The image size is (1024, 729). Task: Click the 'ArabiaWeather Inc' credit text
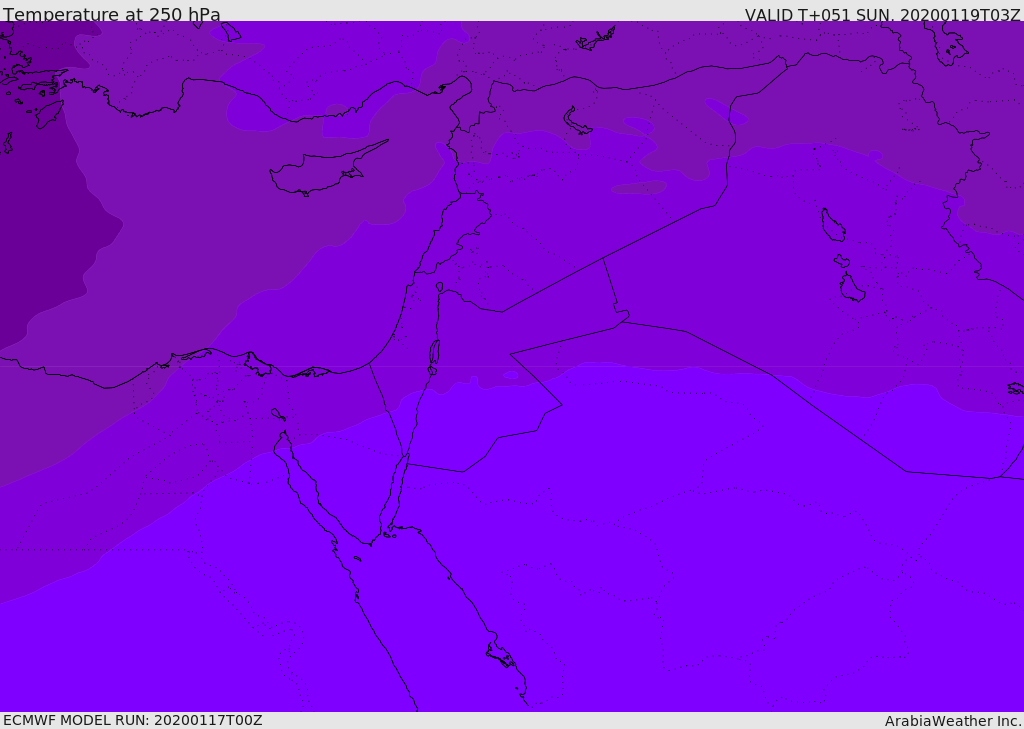952,721
